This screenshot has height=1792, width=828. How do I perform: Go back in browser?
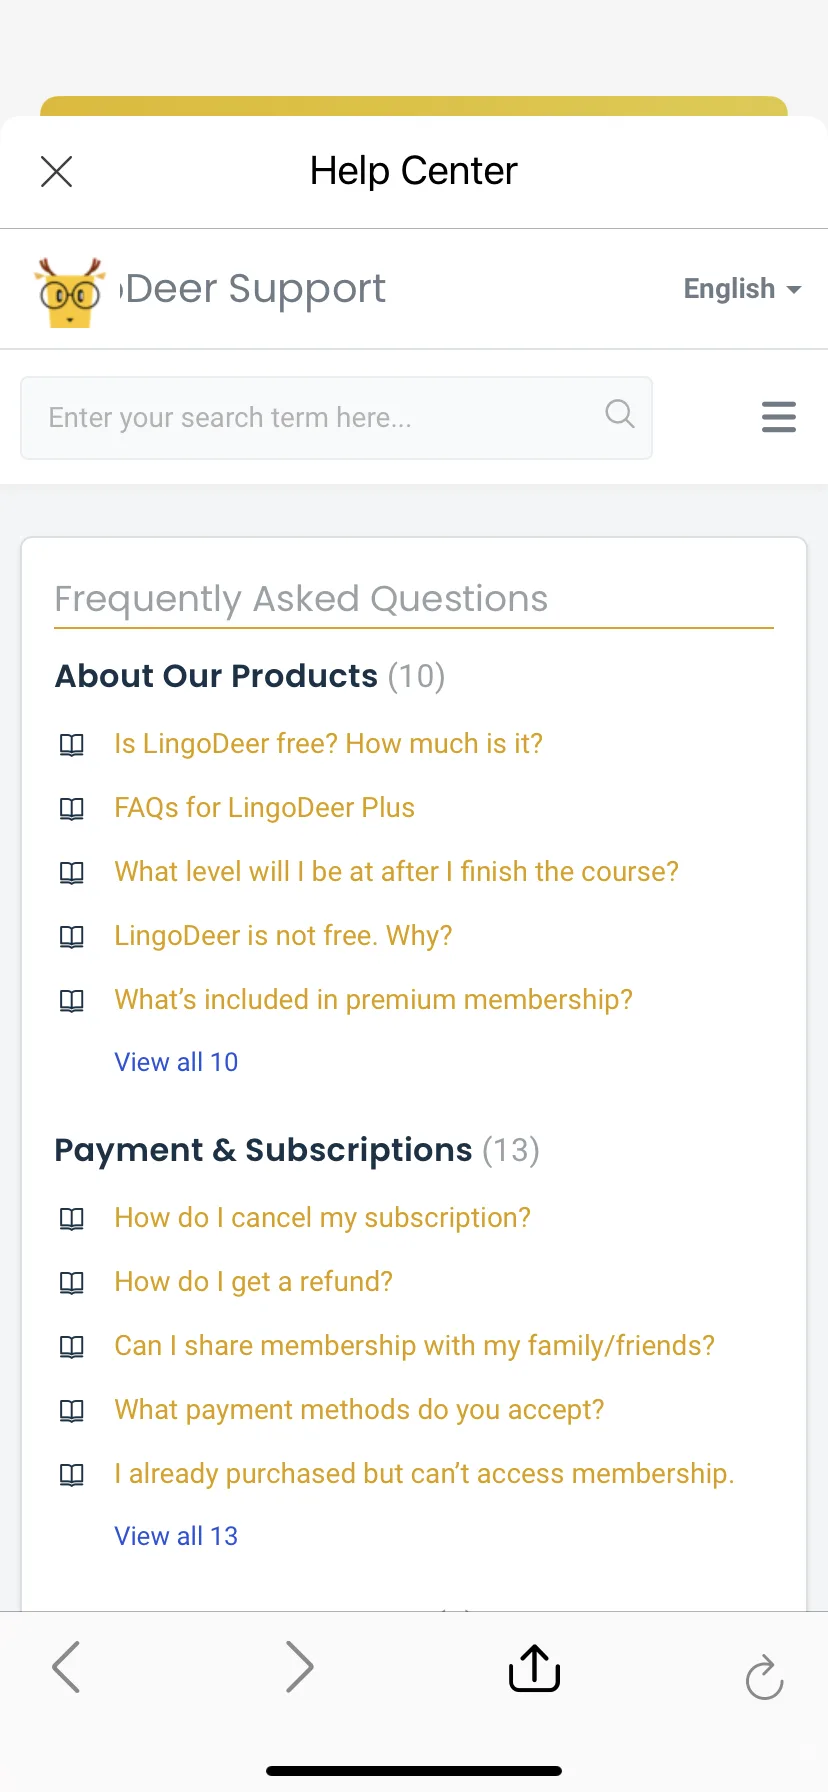(66, 1667)
